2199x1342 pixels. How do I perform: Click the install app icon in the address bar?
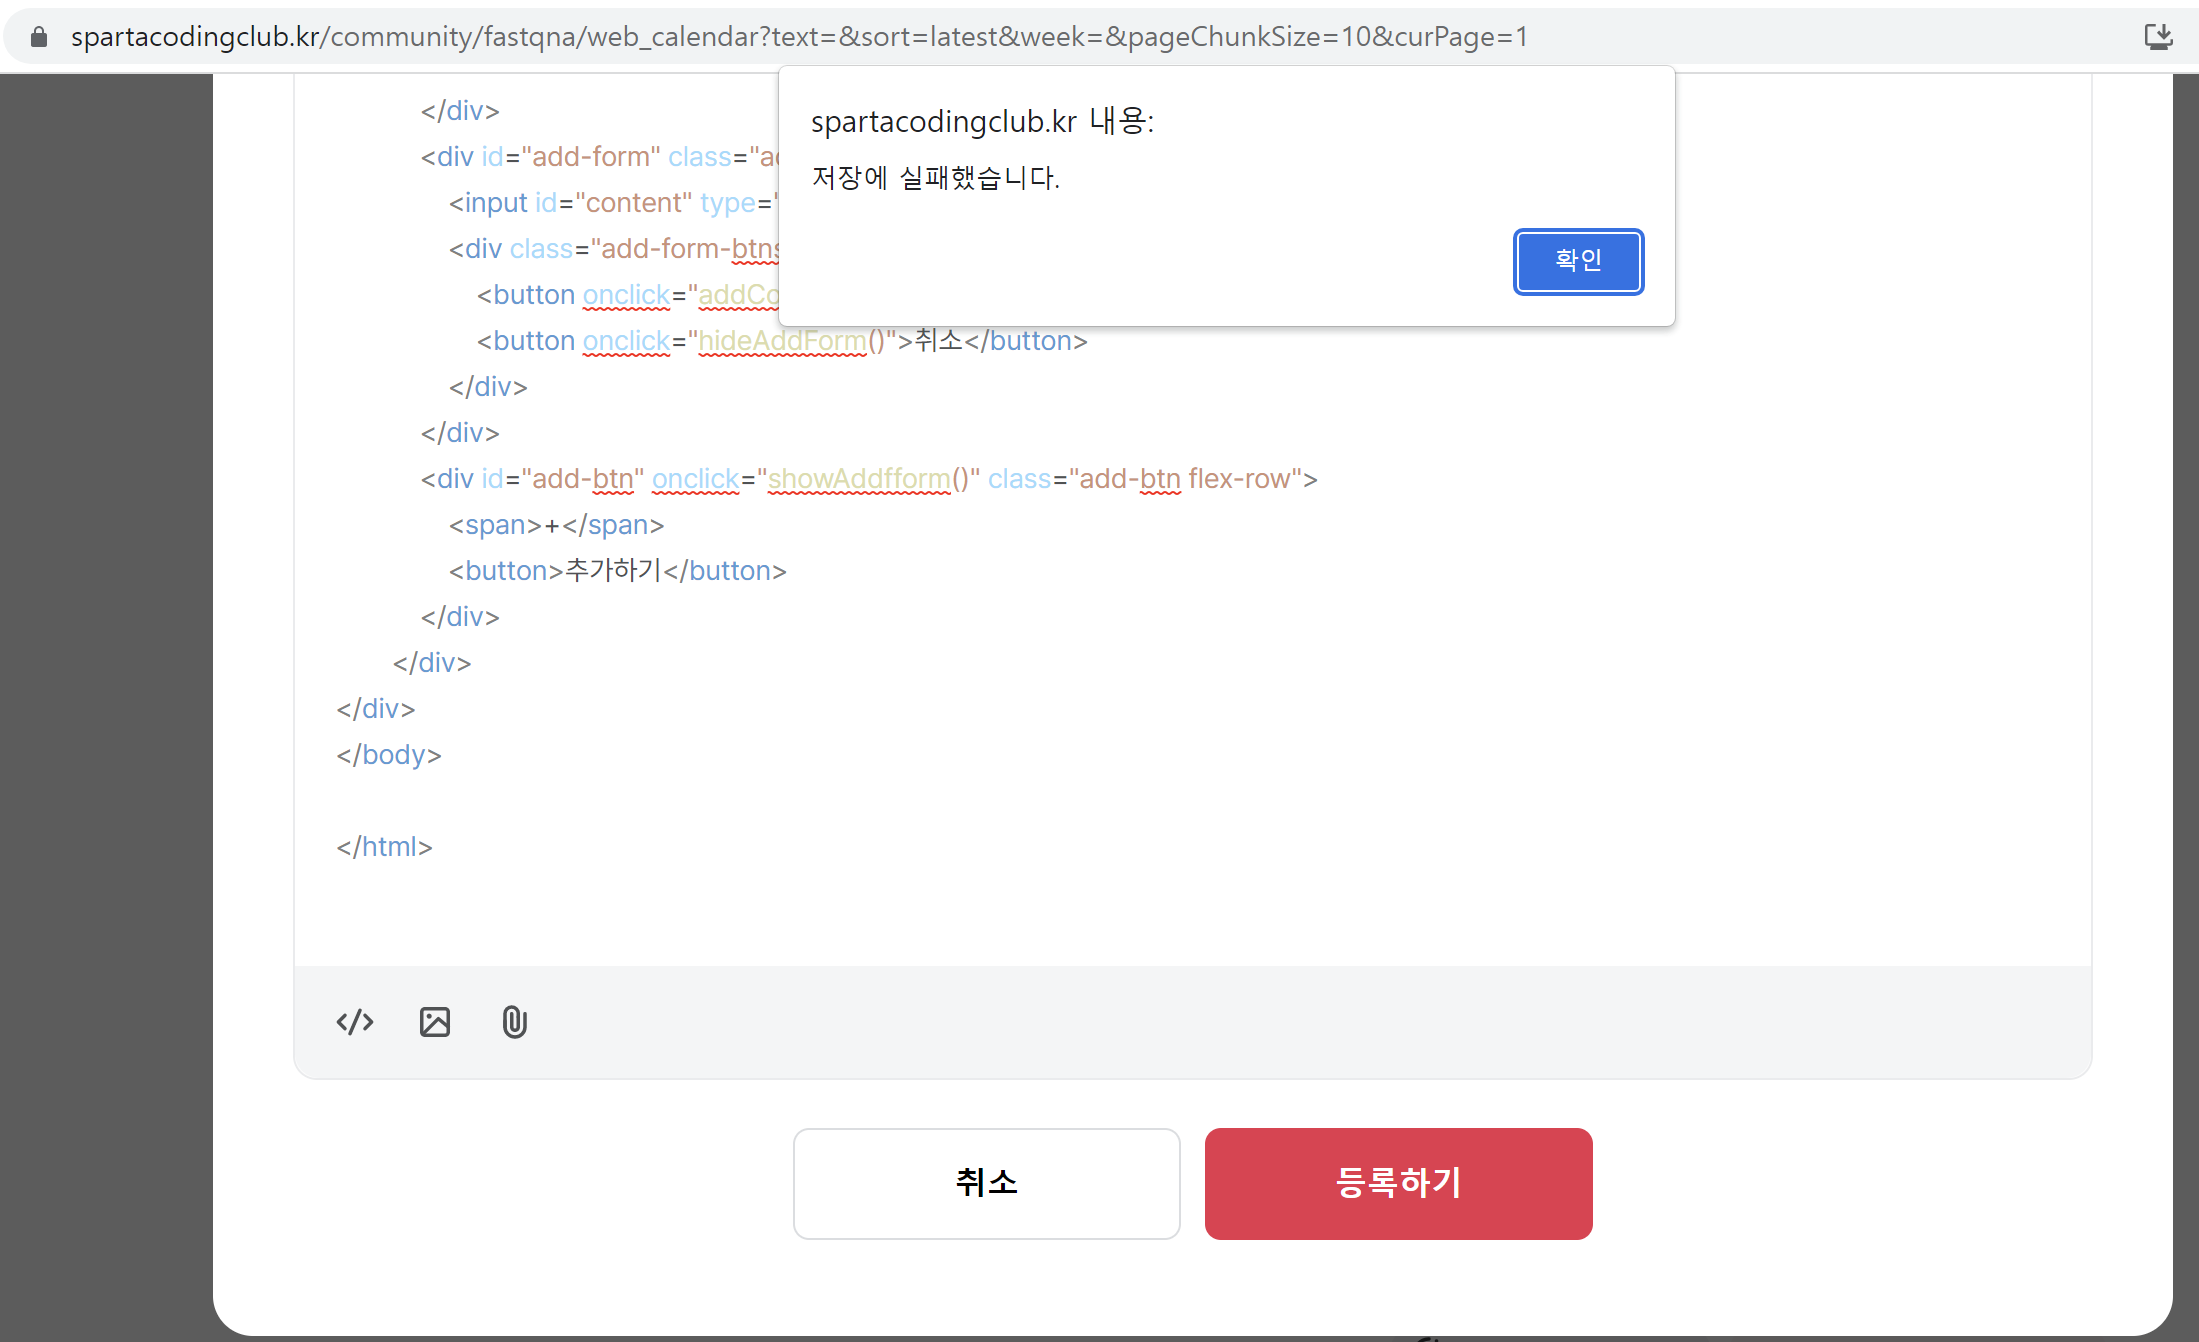pyautogui.click(x=2158, y=37)
